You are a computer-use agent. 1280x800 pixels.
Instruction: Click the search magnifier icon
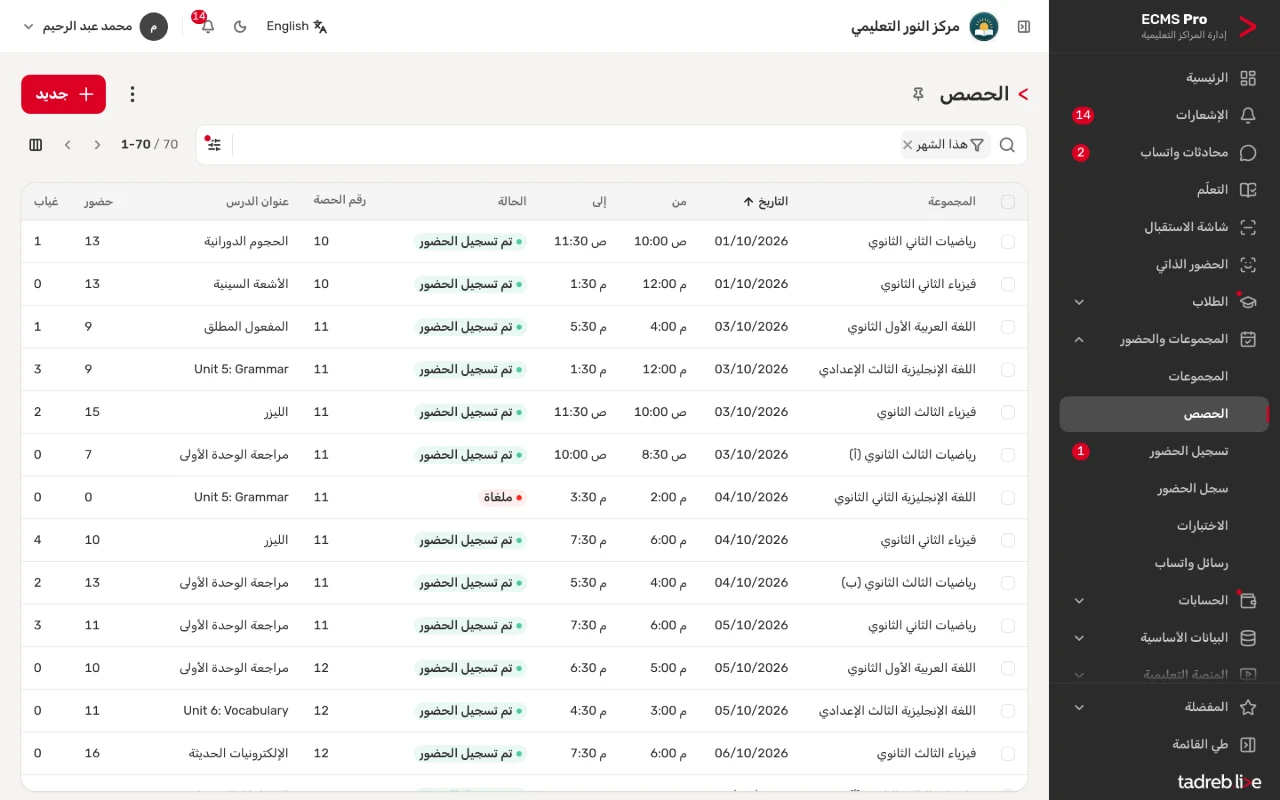1007,145
